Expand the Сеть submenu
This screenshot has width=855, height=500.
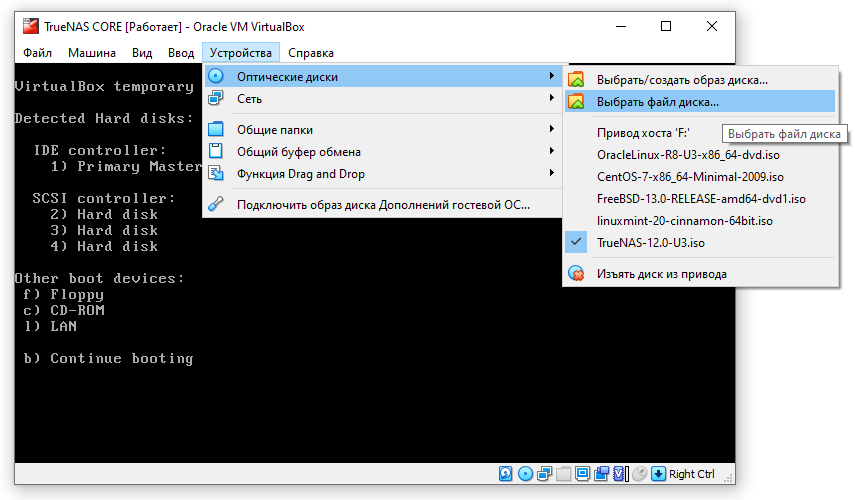click(x=383, y=99)
